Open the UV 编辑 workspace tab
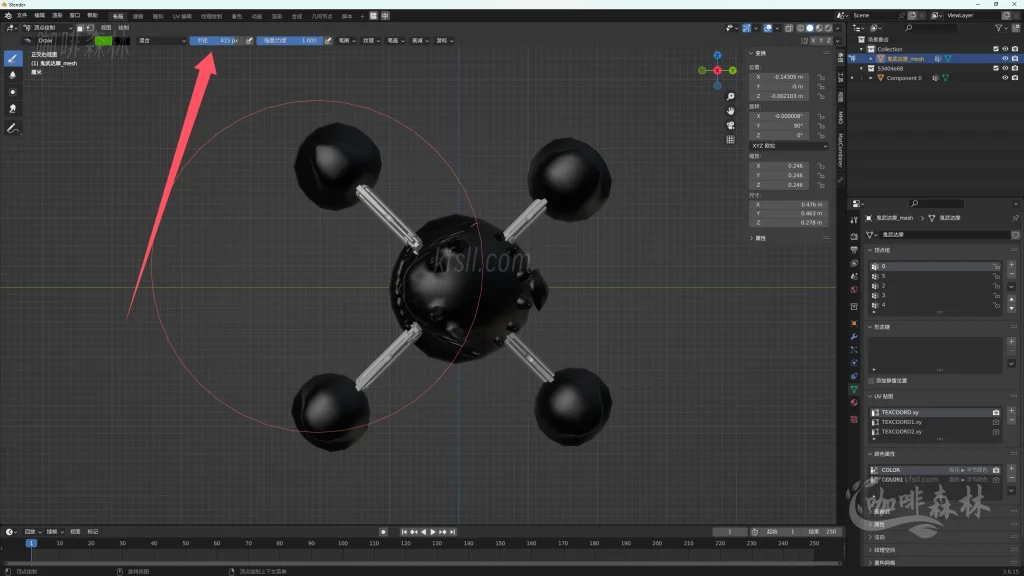This screenshot has height=576, width=1024. [x=182, y=16]
